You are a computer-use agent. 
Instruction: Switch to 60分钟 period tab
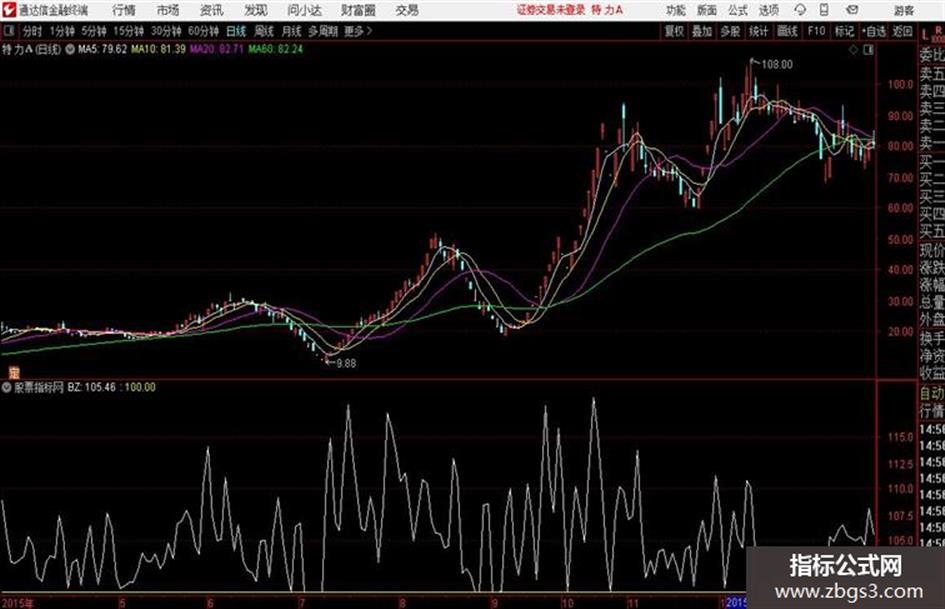203,31
